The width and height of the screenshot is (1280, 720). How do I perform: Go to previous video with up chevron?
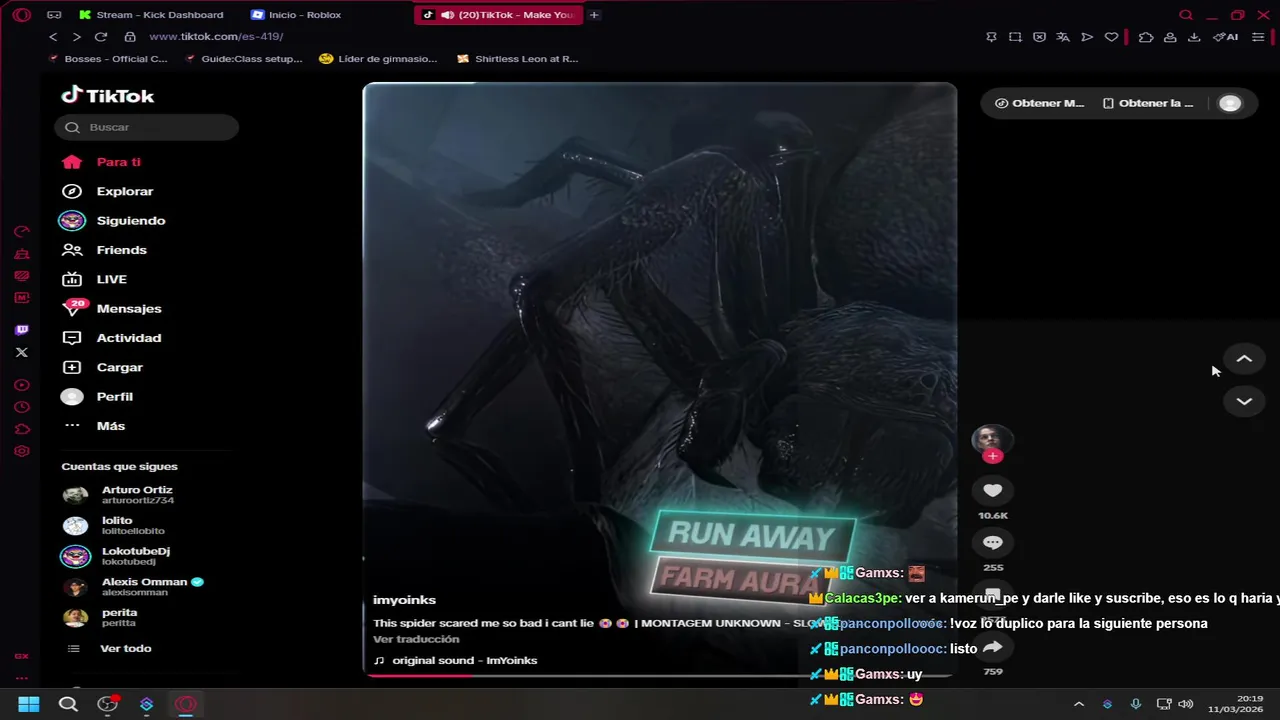tap(1244, 359)
